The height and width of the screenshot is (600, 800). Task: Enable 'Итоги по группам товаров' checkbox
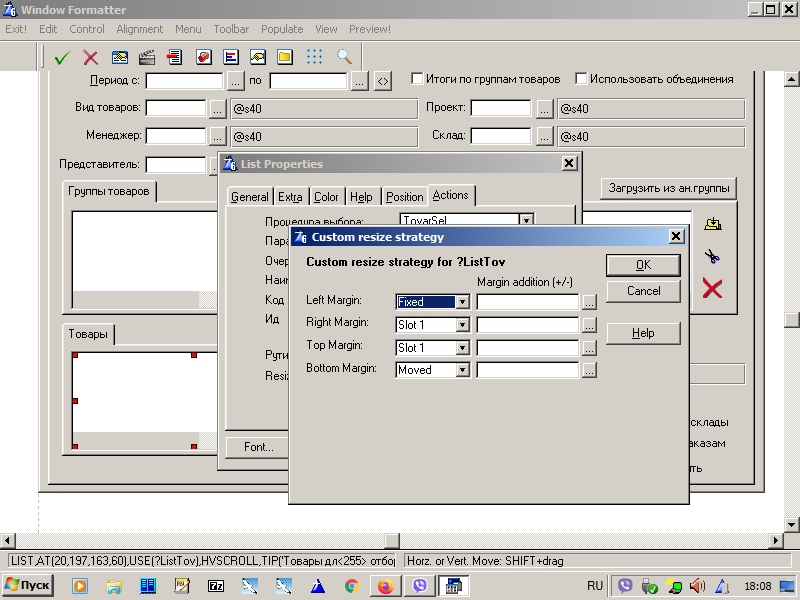pyautogui.click(x=419, y=79)
